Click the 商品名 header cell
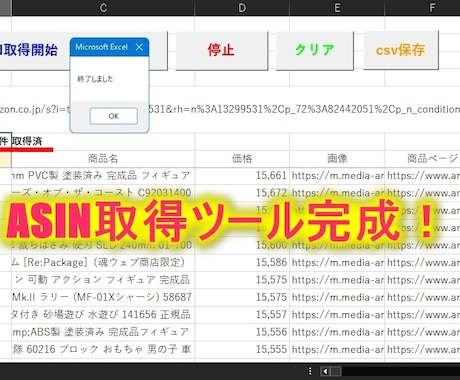 click(x=103, y=159)
